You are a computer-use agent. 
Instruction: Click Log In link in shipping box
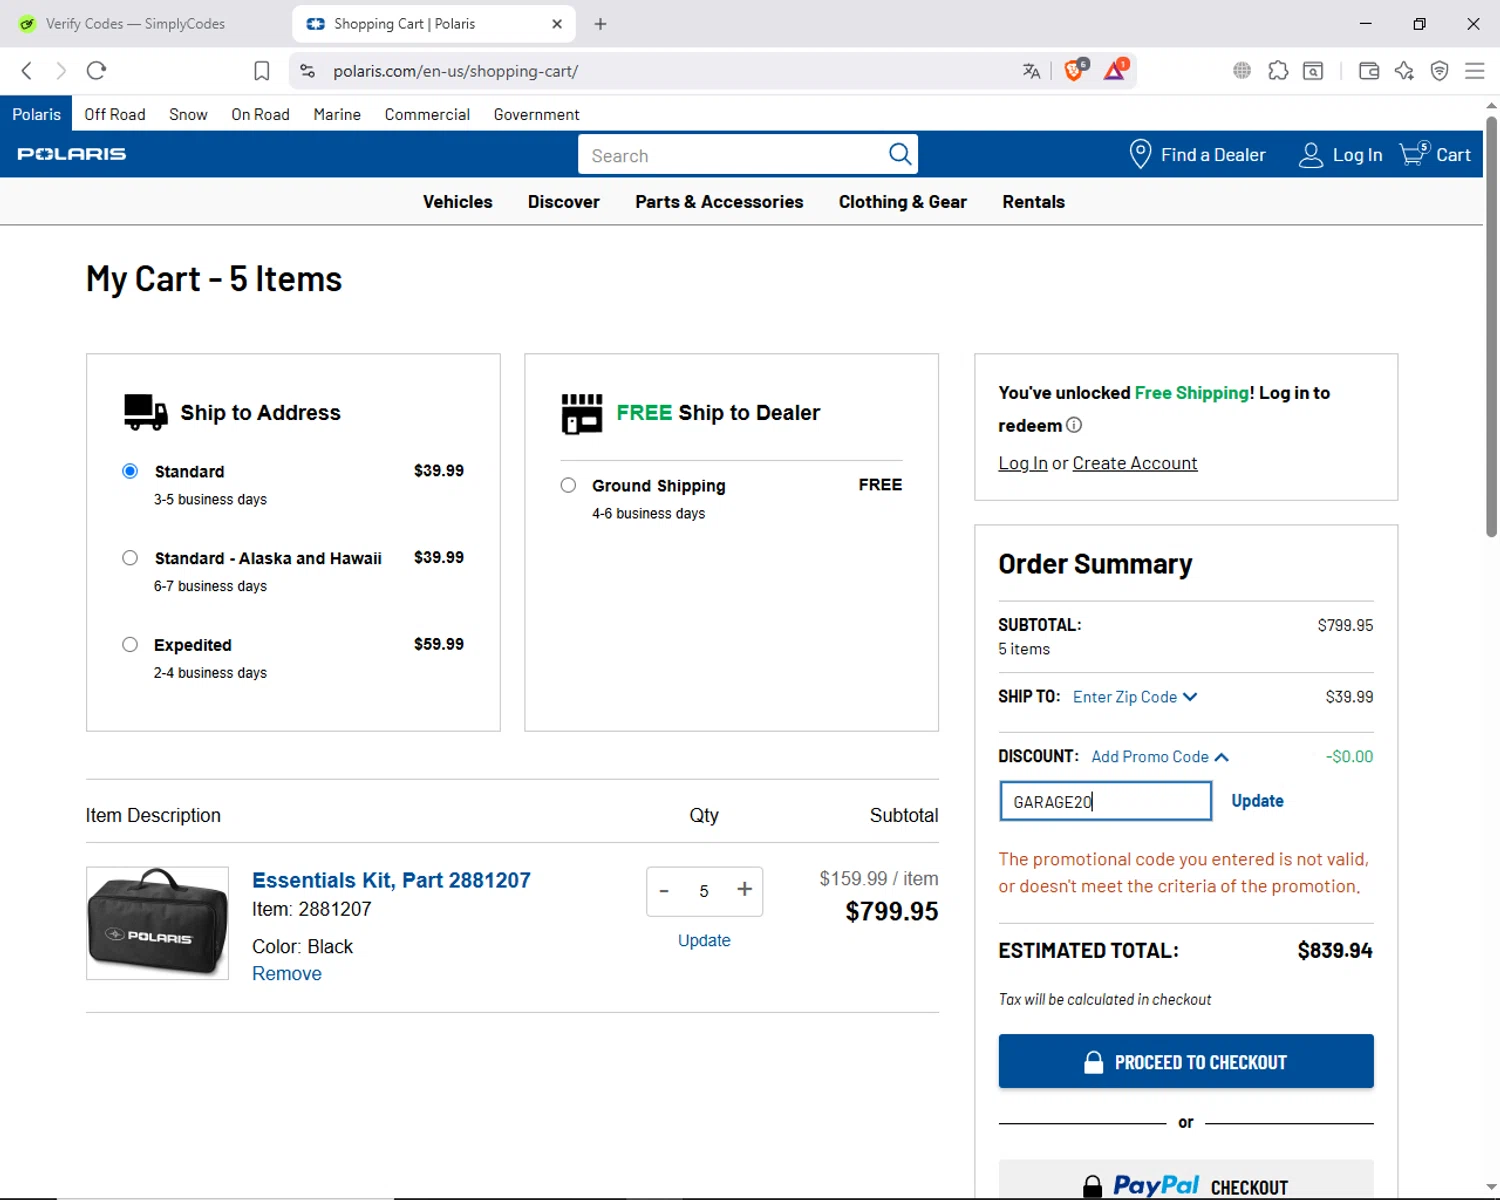coord(1023,463)
